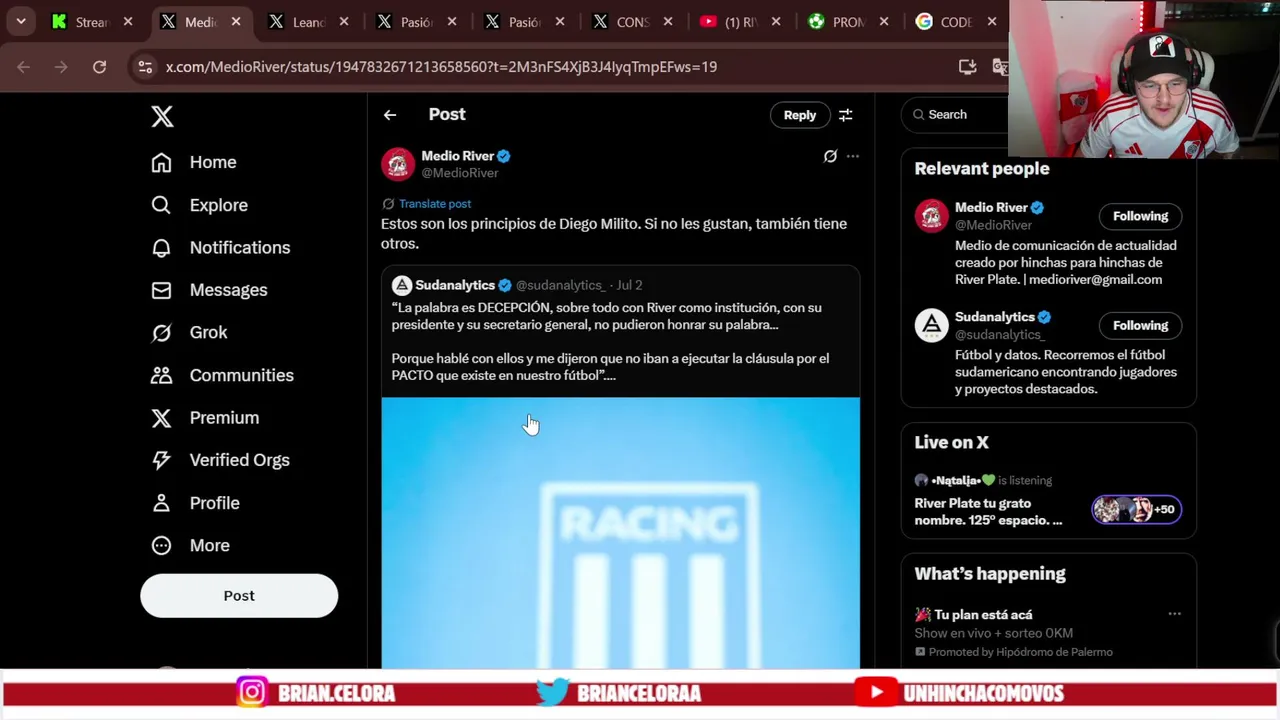Click the bell icon next to Notifications
Screen dimensions: 1280x720
[x=161, y=247]
